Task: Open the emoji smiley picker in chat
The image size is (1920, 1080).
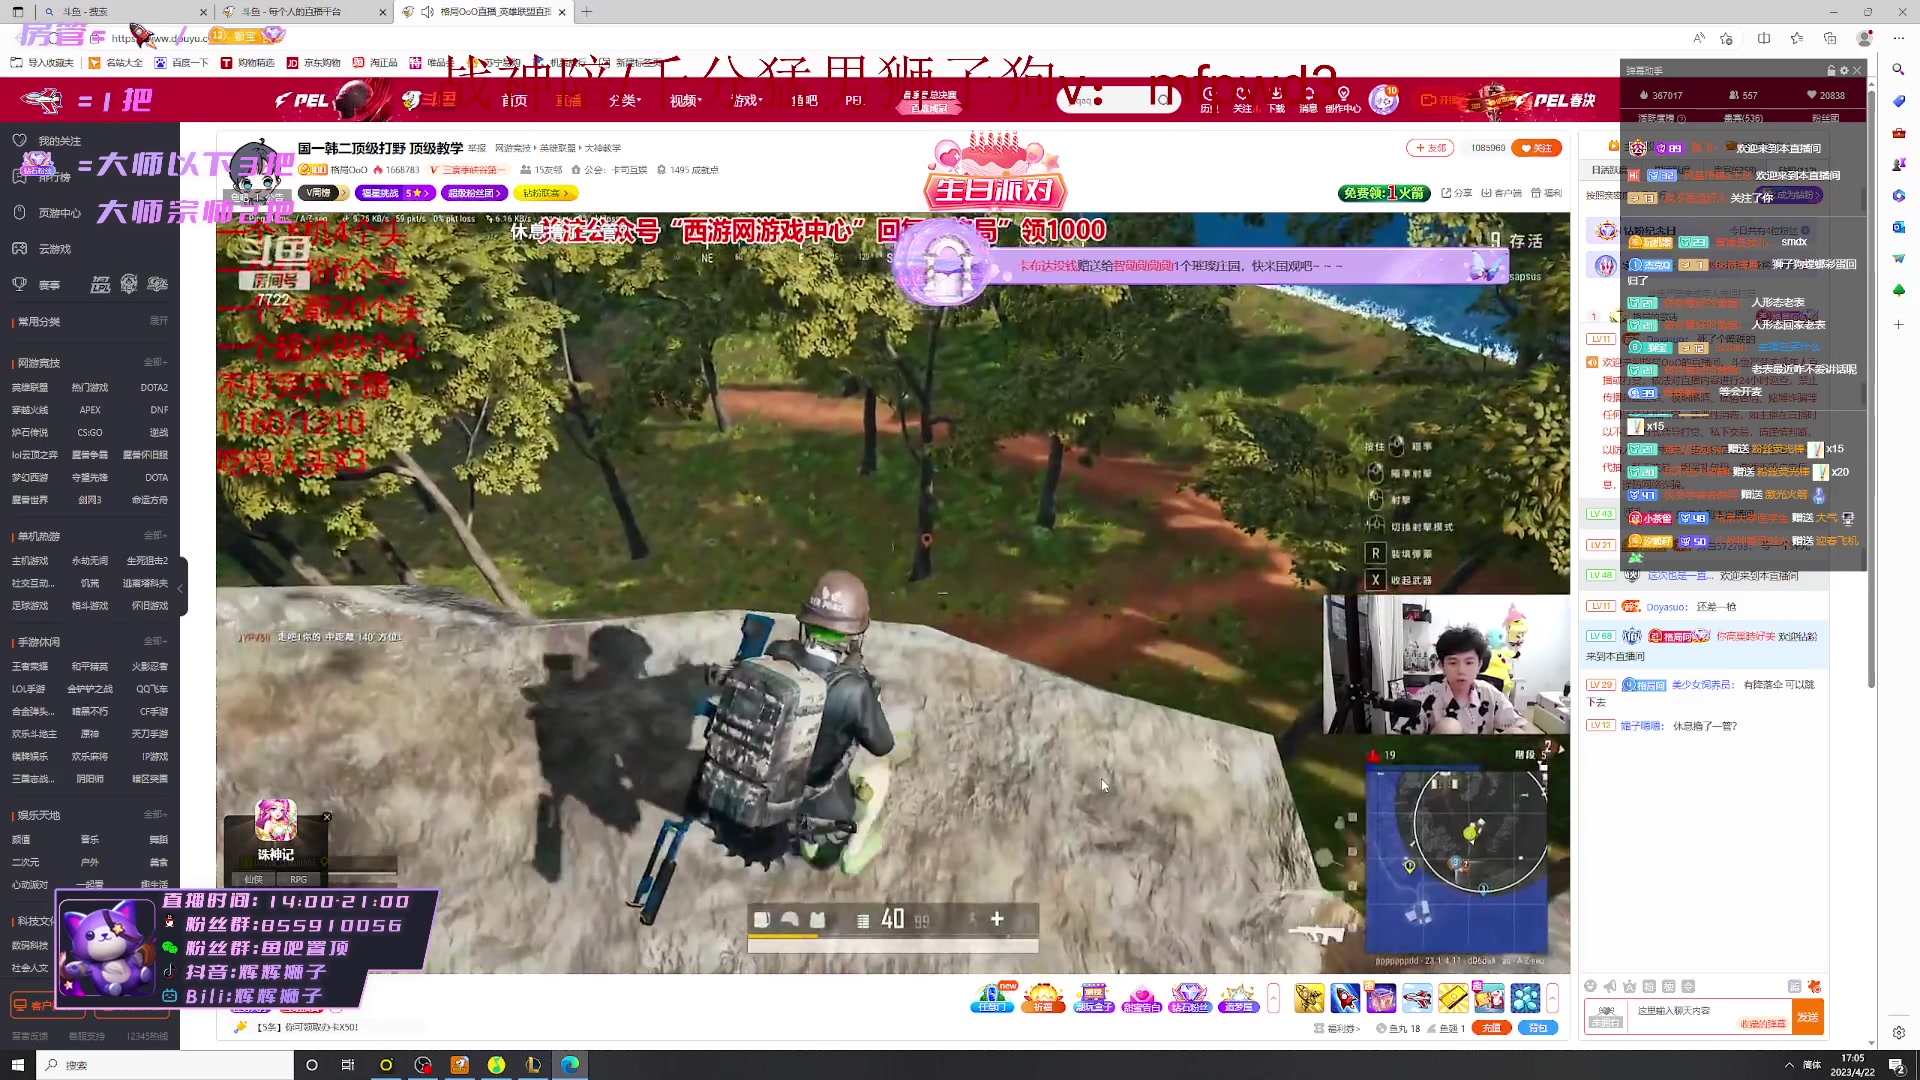Action: [x=1590, y=986]
